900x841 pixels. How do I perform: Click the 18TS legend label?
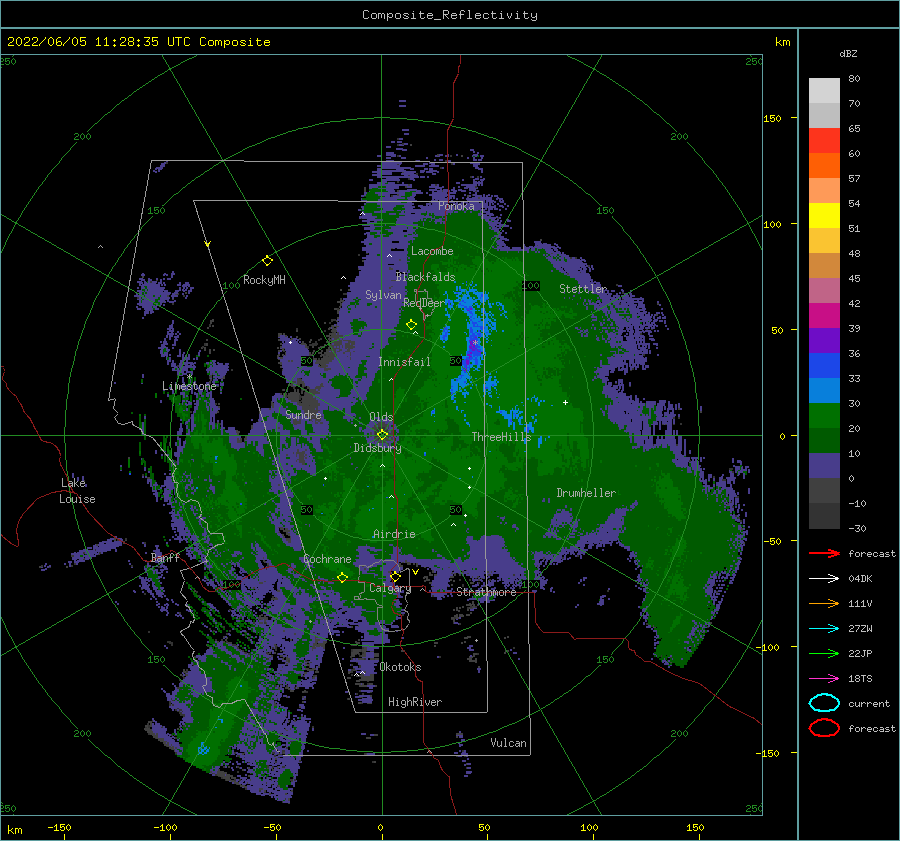pos(860,679)
